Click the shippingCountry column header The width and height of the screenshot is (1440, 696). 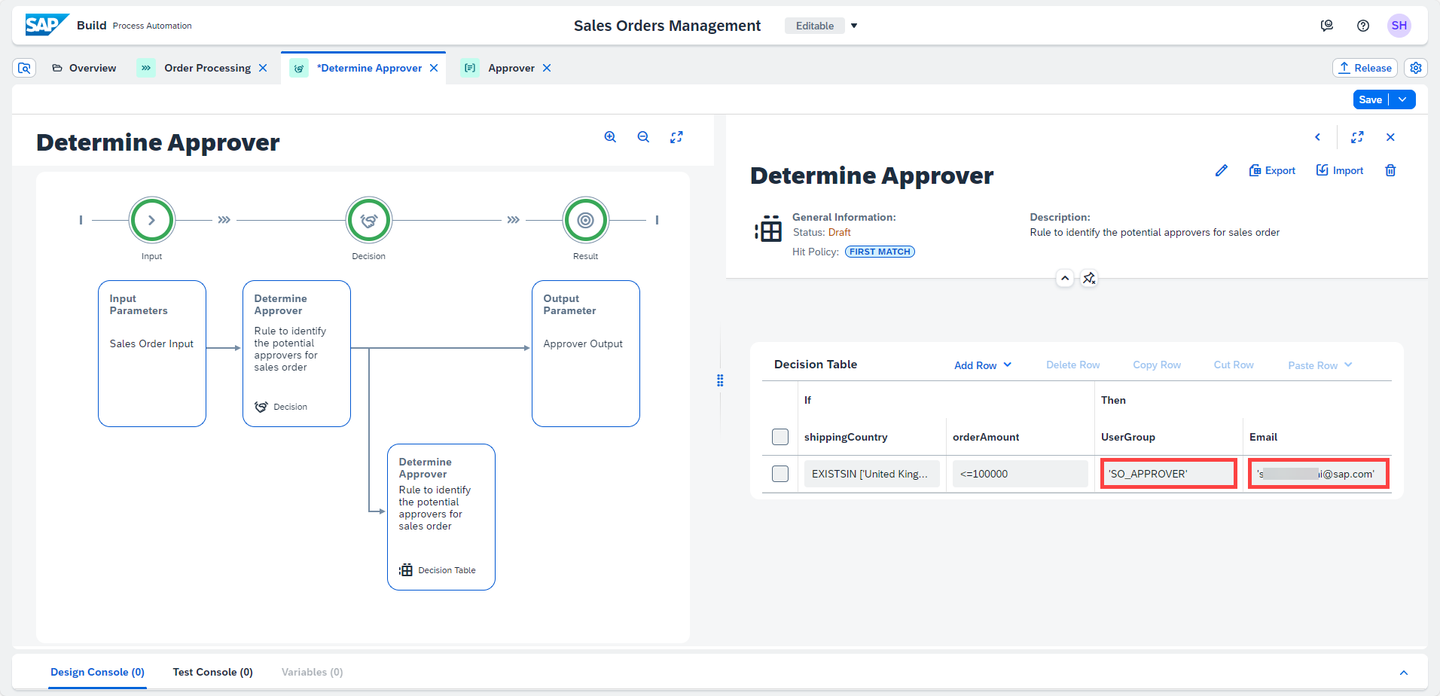(x=846, y=437)
